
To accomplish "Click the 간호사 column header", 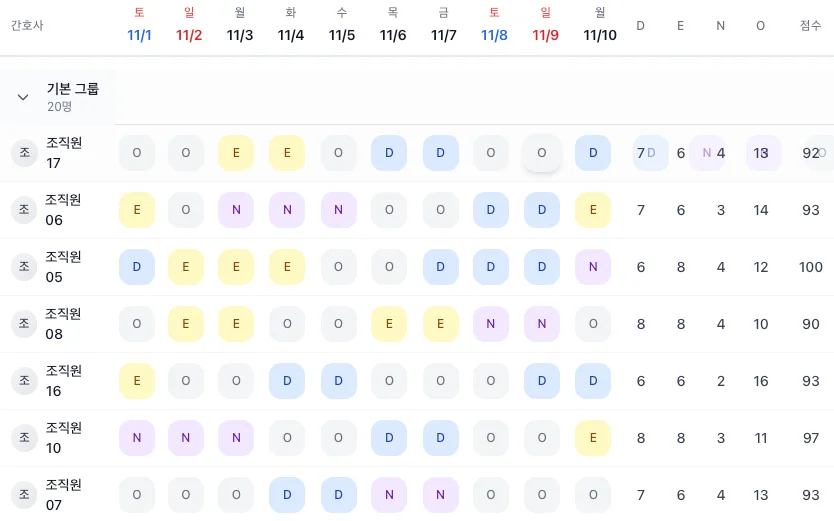I will 27,25.
